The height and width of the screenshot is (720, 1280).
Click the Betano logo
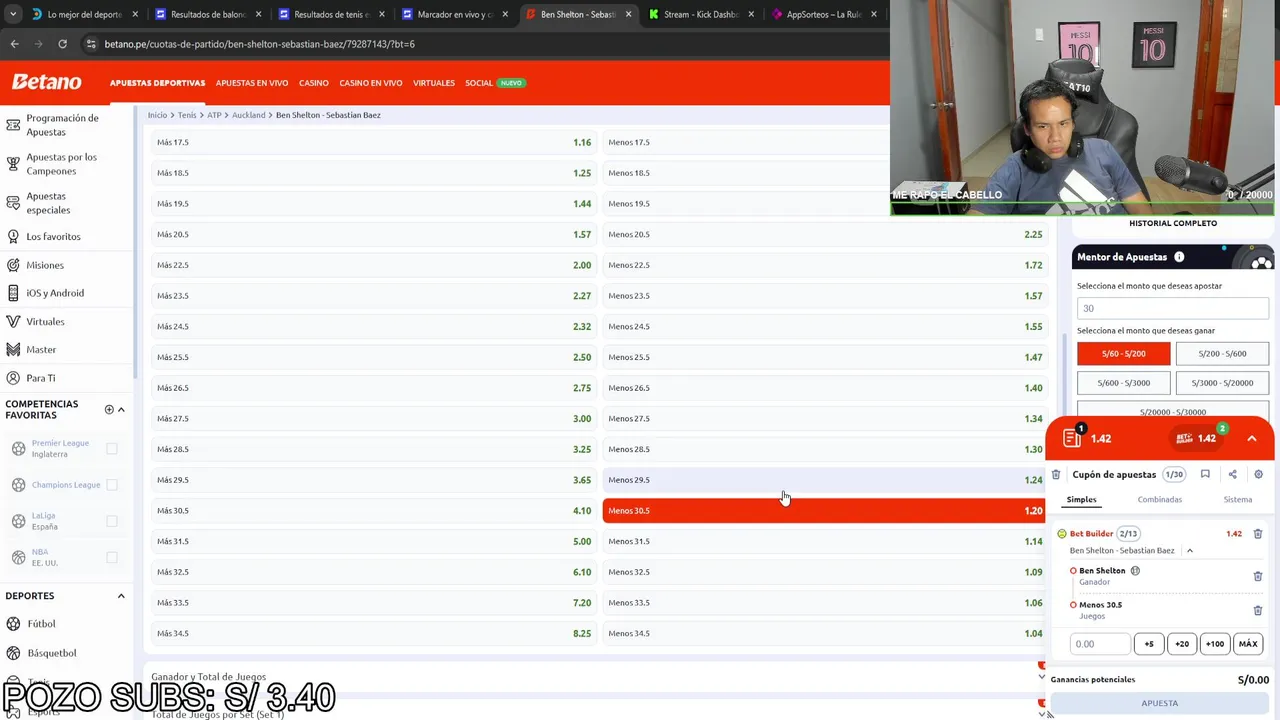click(x=46, y=82)
